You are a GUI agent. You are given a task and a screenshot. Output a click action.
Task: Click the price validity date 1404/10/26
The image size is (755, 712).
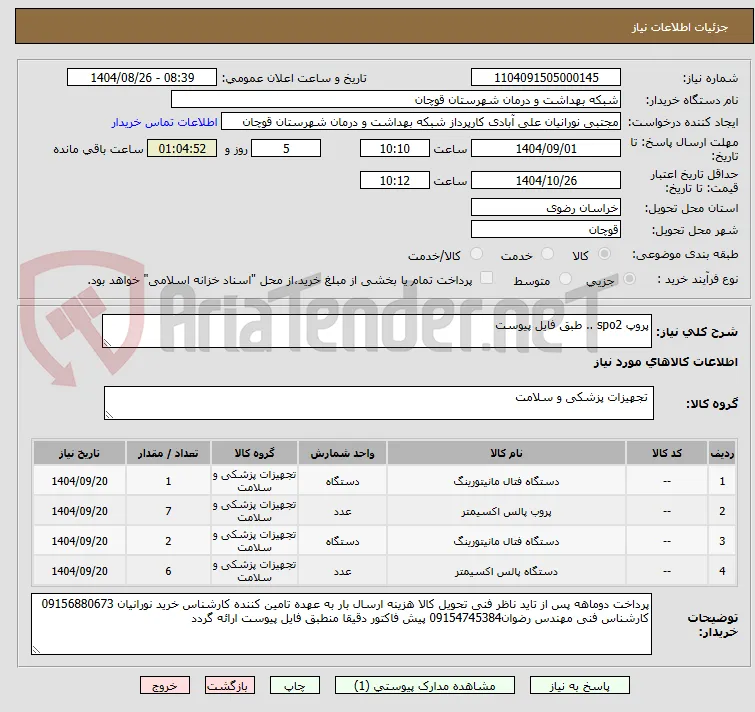coord(546,180)
